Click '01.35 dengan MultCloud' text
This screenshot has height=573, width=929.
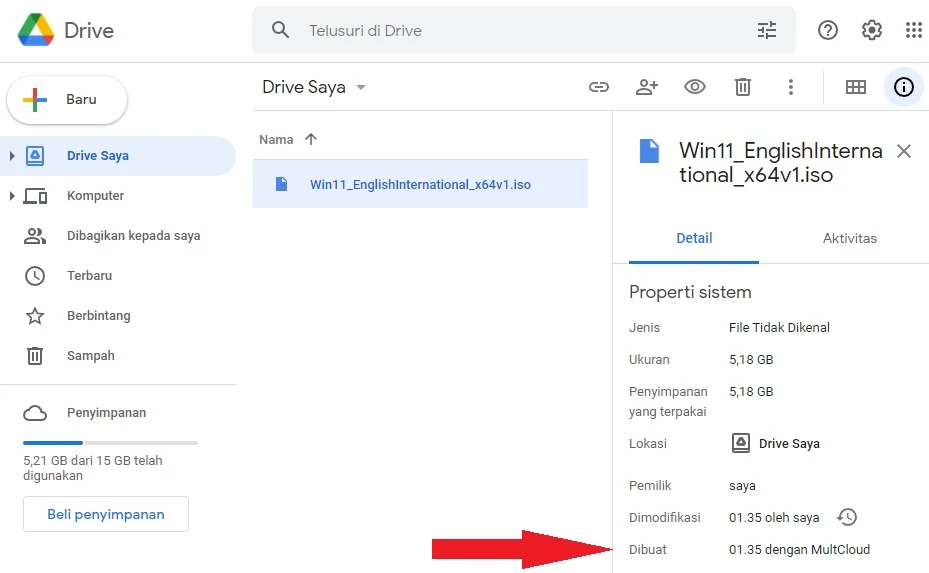(x=799, y=550)
